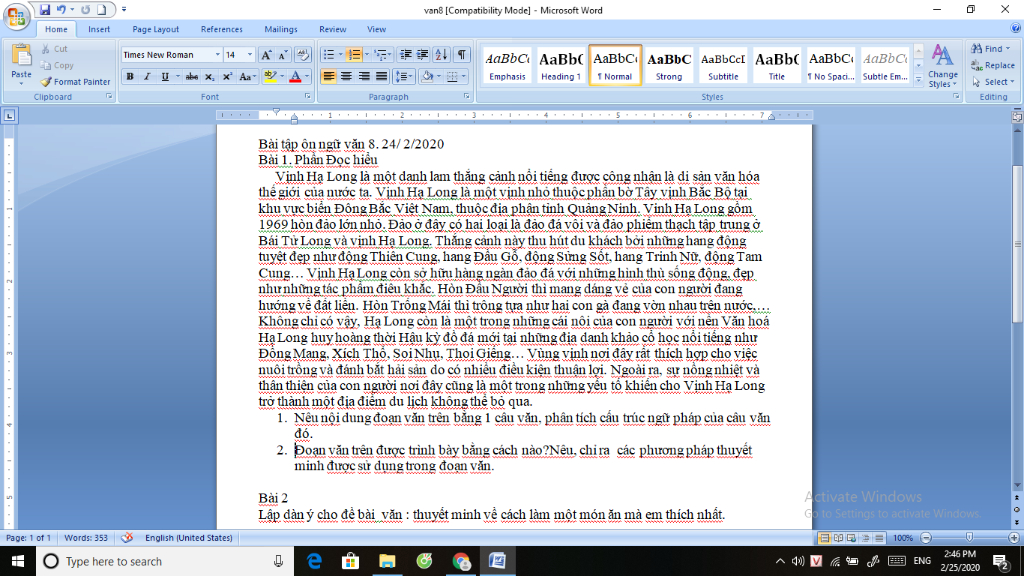Open Microsoft Edge from the taskbar
This screenshot has width=1024, height=576.
[314, 561]
